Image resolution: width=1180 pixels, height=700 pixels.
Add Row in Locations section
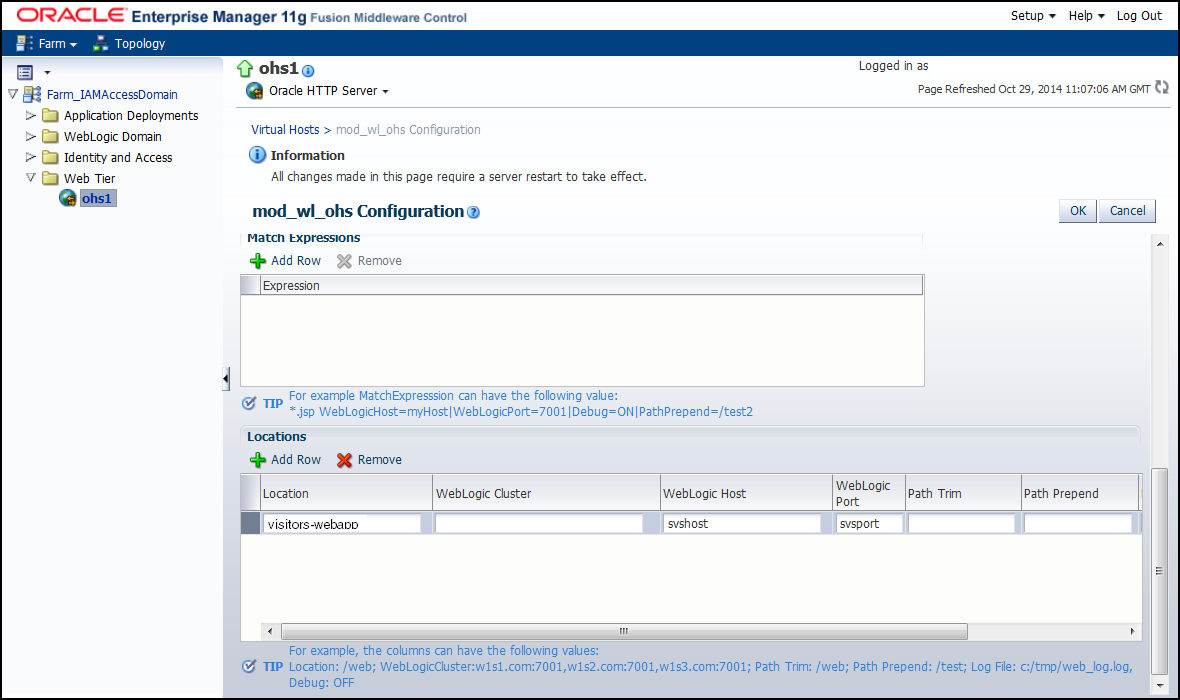pyautogui.click(x=285, y=460)
